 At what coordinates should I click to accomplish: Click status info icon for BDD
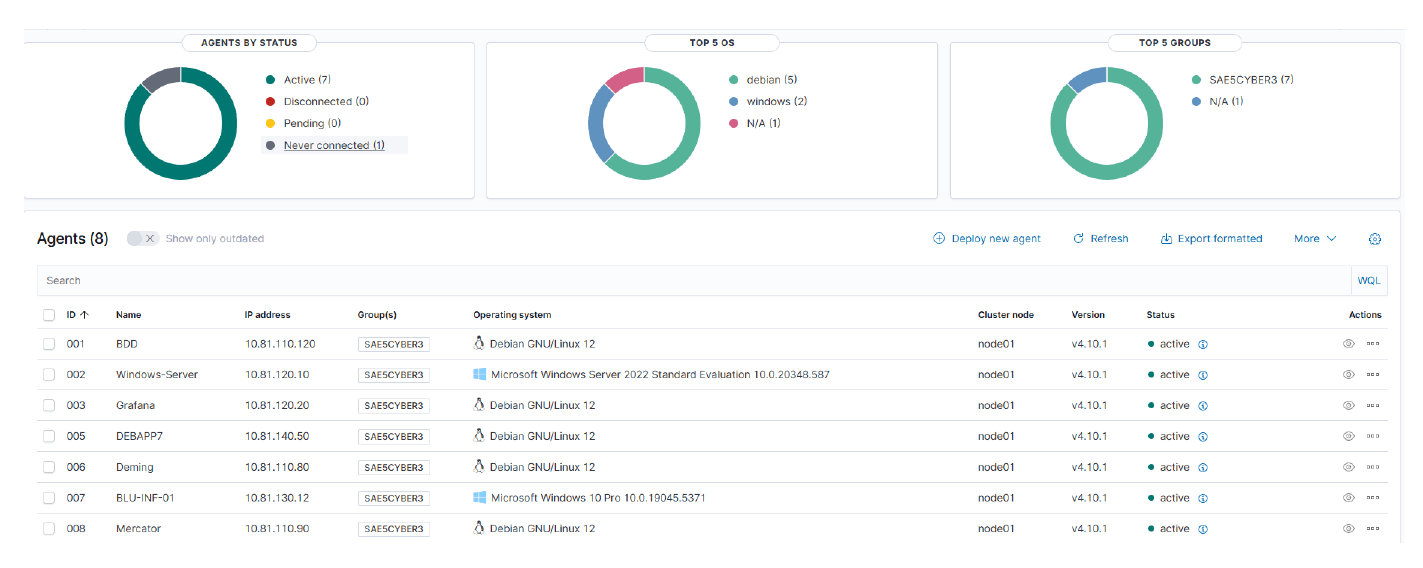1203,344
